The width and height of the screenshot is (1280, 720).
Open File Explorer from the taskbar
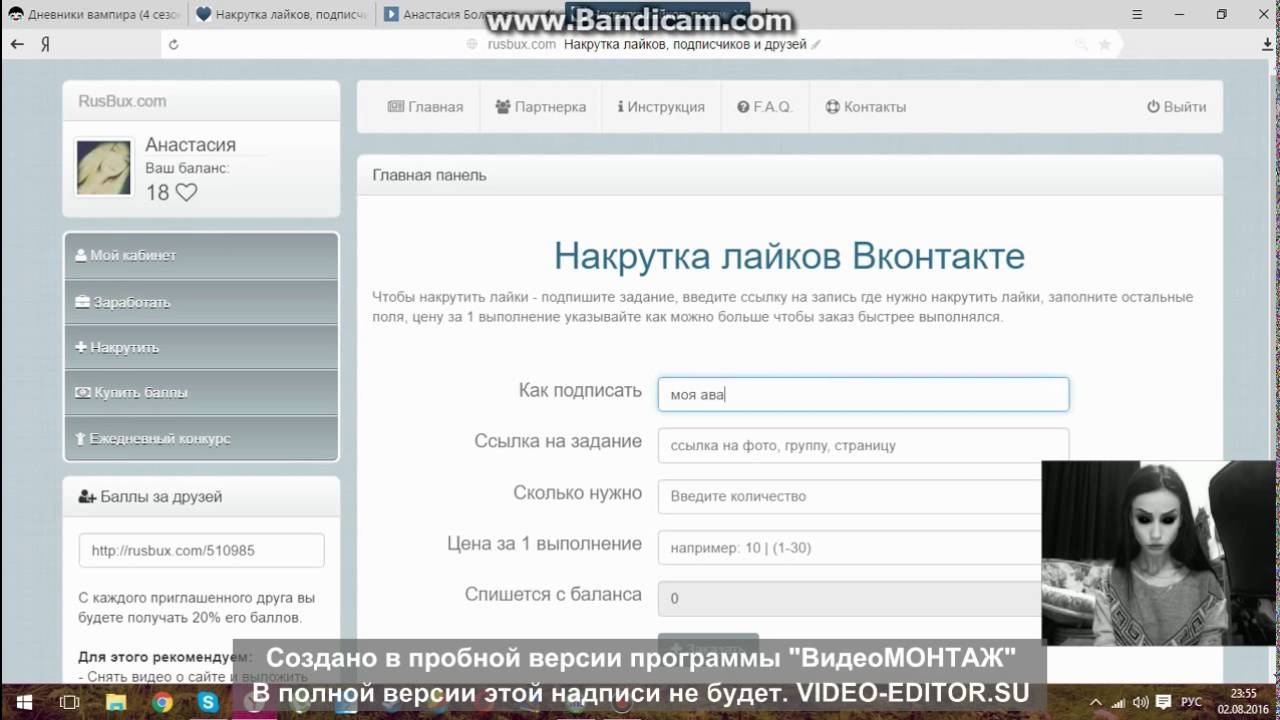pos(116,702)
